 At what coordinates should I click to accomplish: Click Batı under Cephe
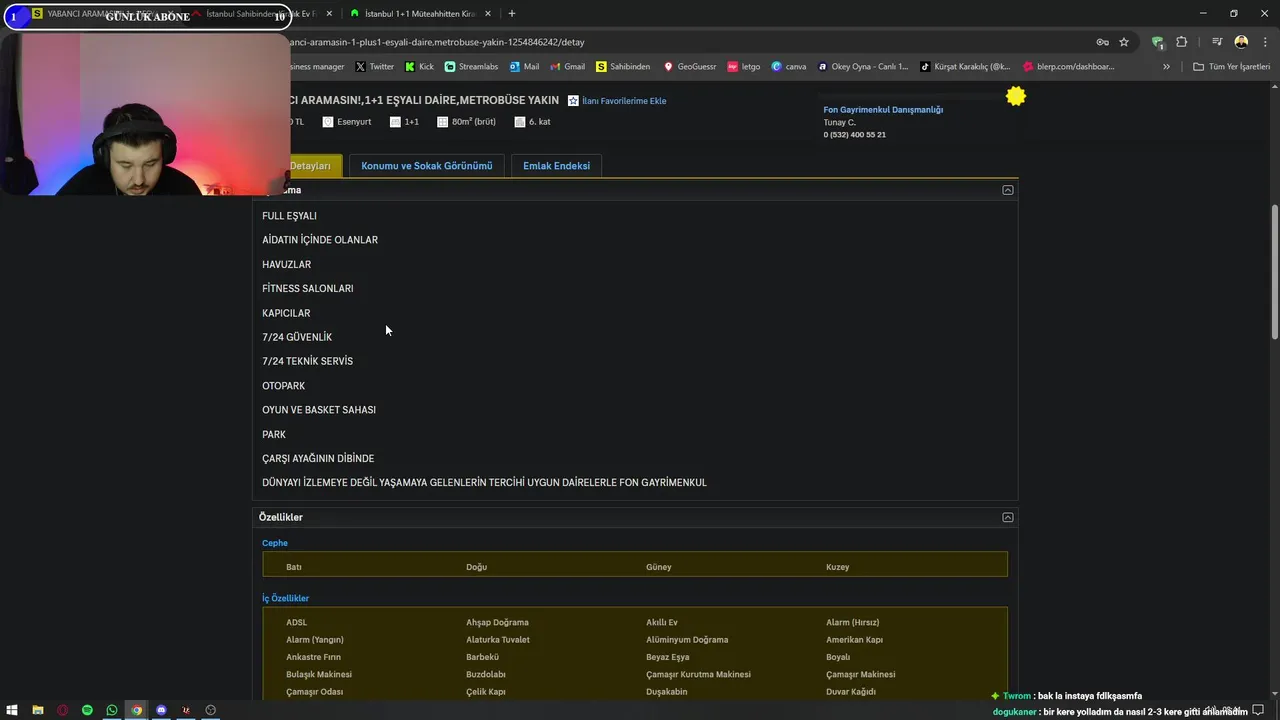point(294,567)
